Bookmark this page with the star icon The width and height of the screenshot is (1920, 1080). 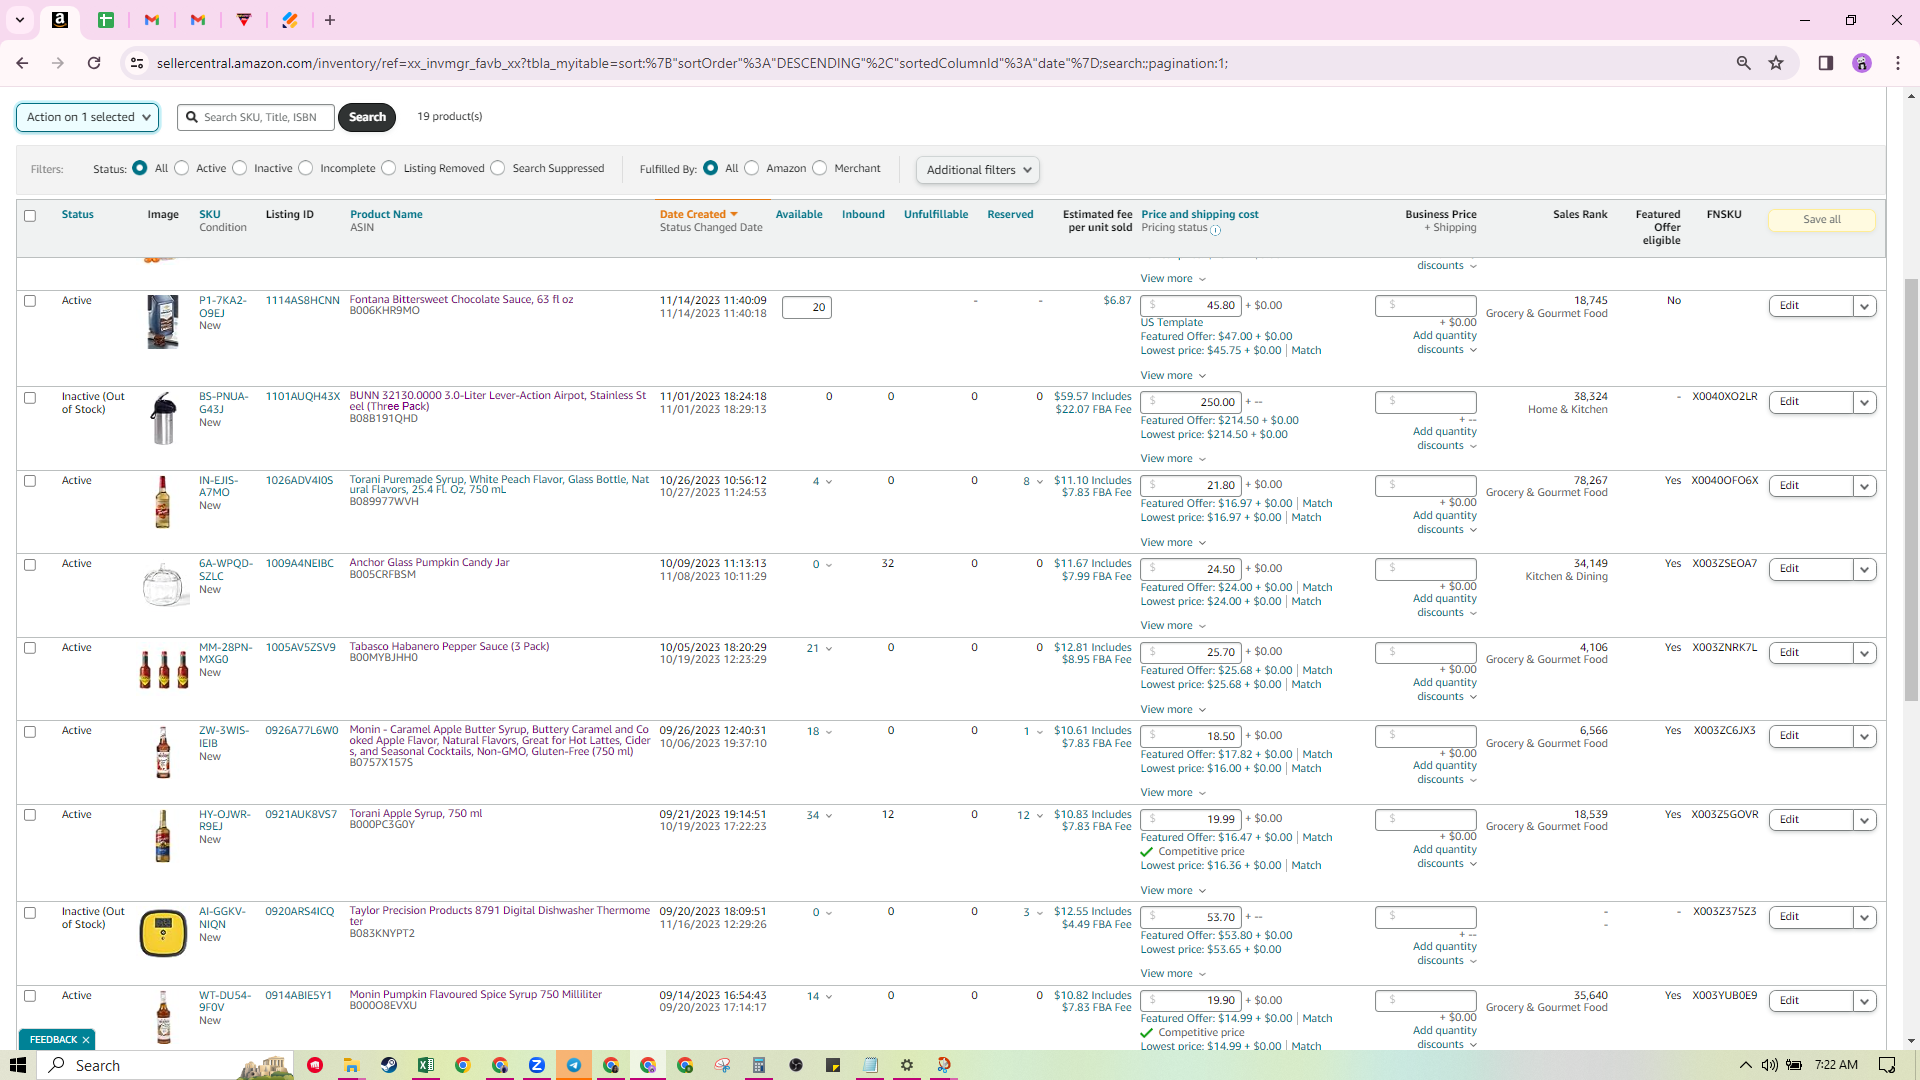pyautogui.click(x=1776, y=63)
